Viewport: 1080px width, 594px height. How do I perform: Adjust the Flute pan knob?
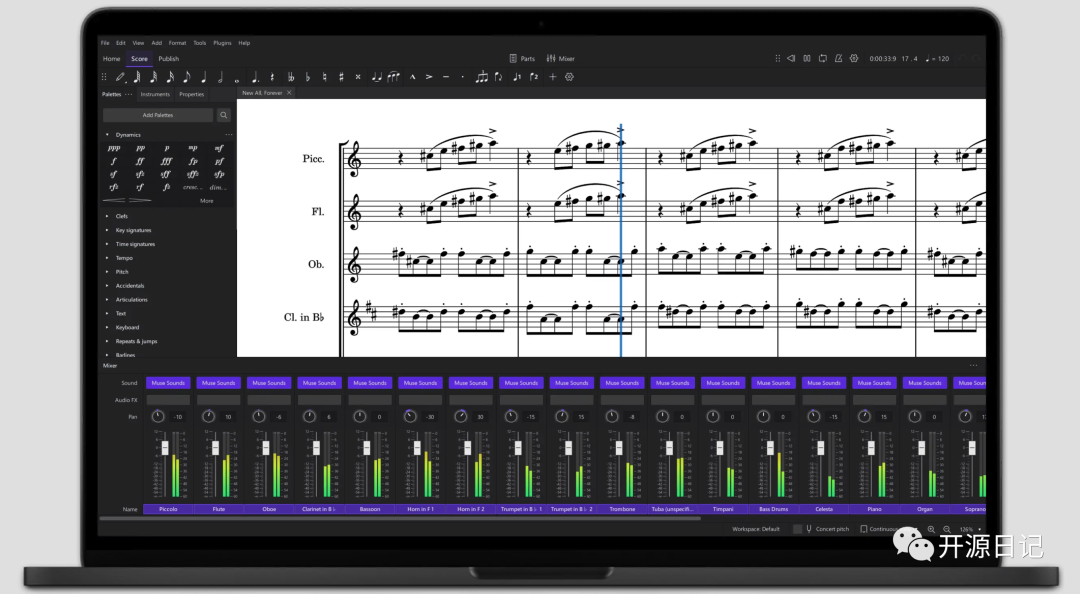click(x=208, y=416)
